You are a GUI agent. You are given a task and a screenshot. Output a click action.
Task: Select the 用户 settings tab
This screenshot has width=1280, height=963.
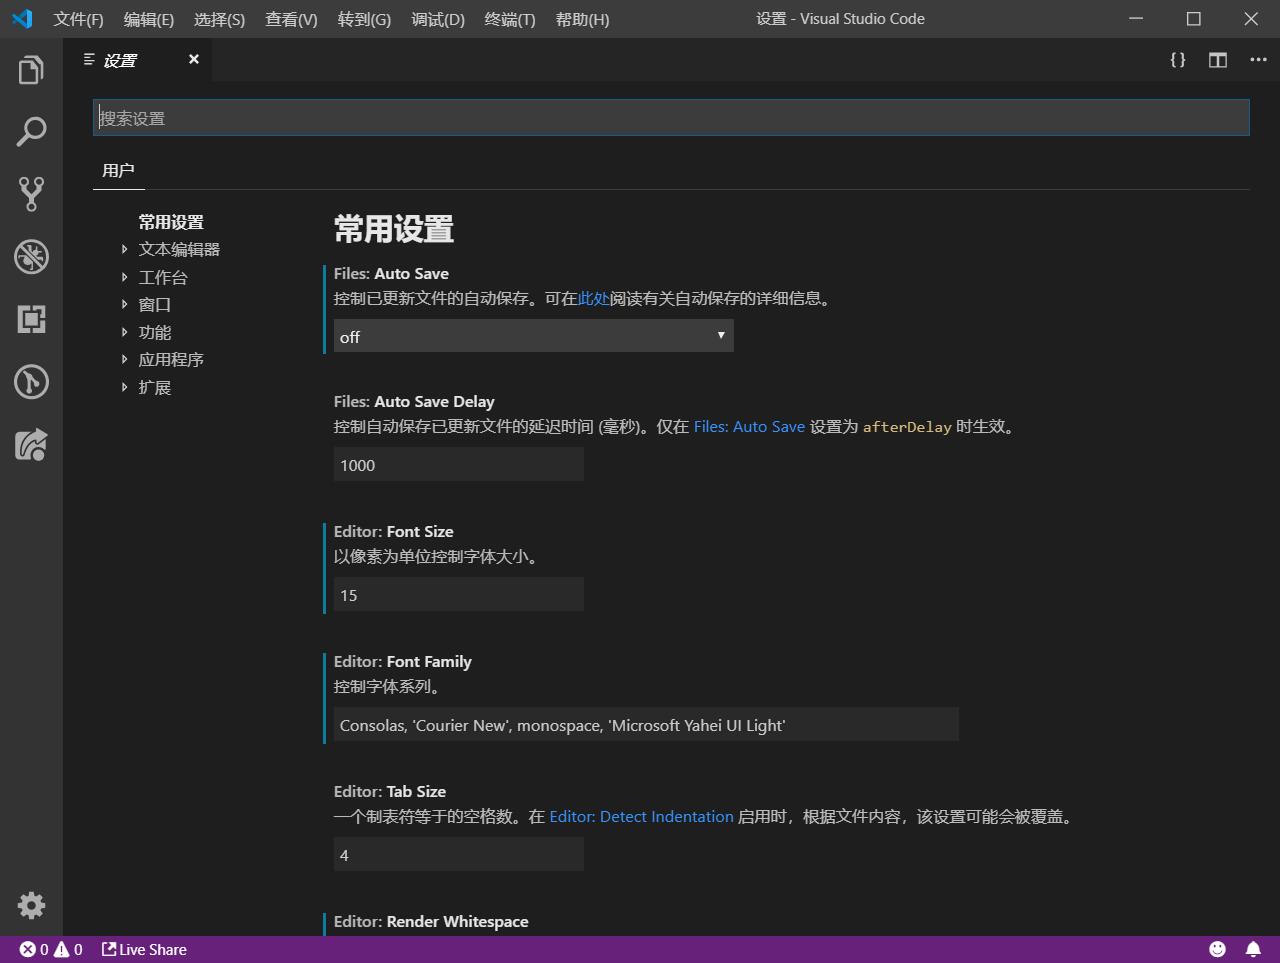pos(118,170)
